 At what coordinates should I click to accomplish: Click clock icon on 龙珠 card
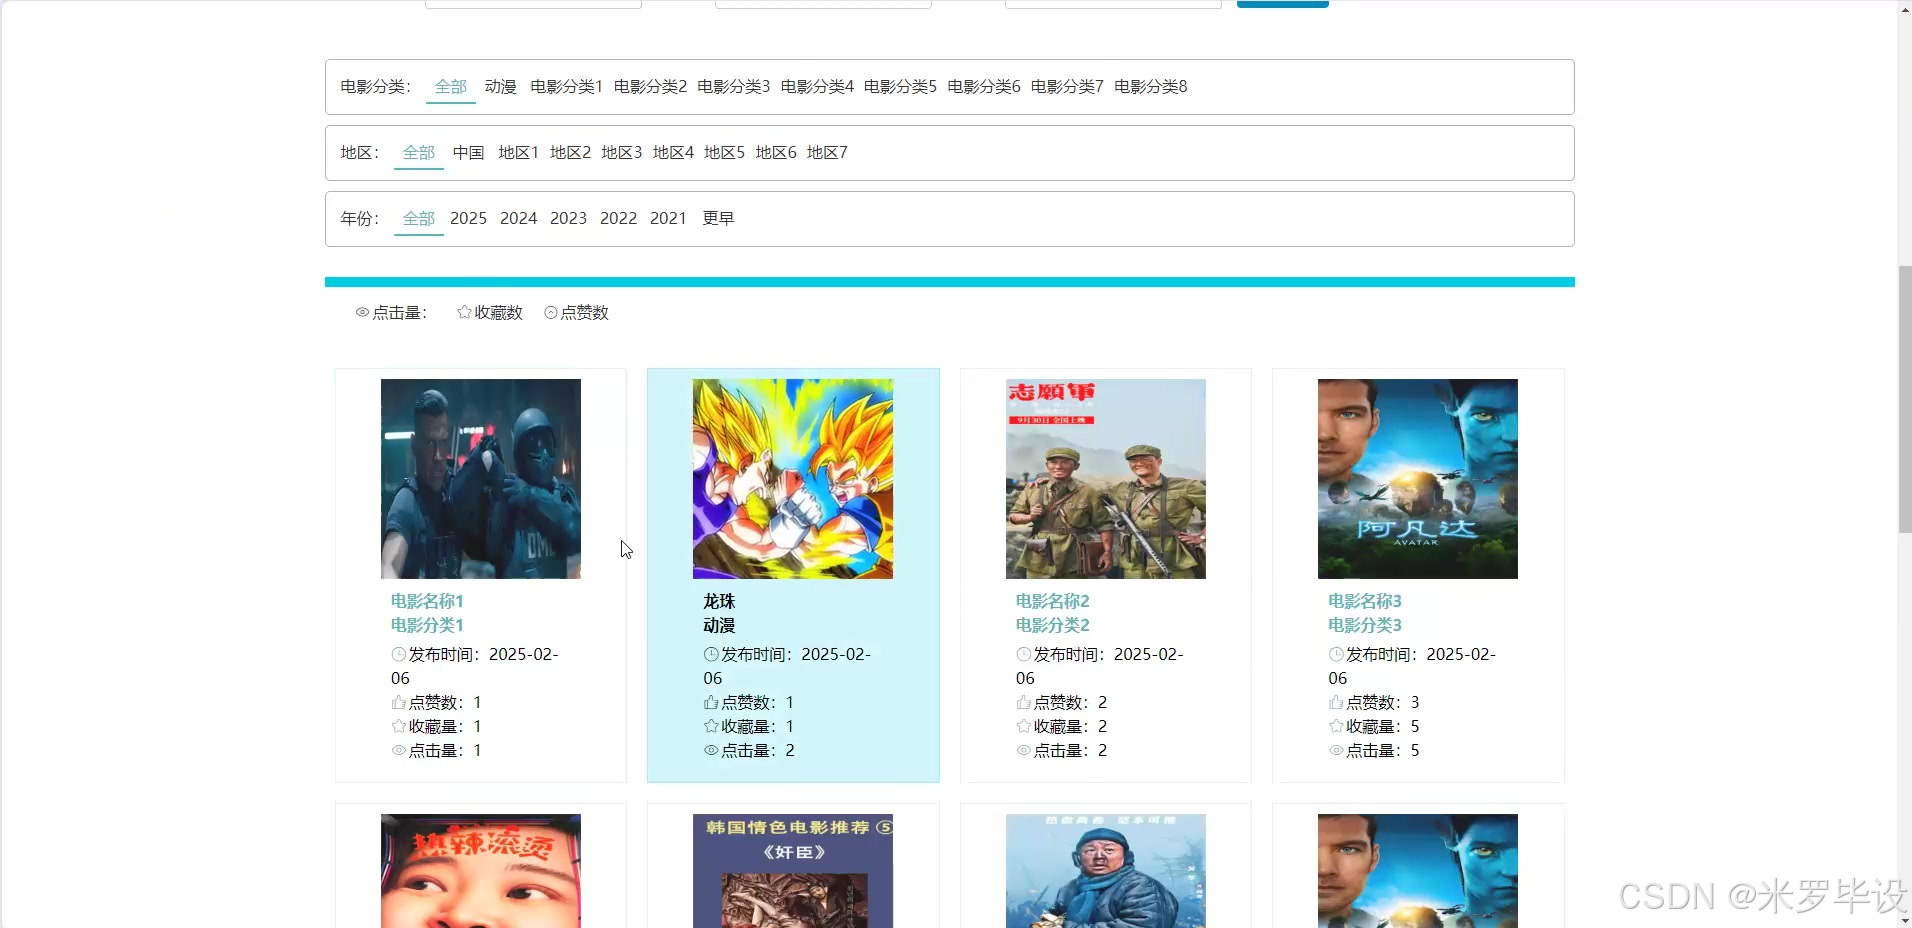point(711,655)
